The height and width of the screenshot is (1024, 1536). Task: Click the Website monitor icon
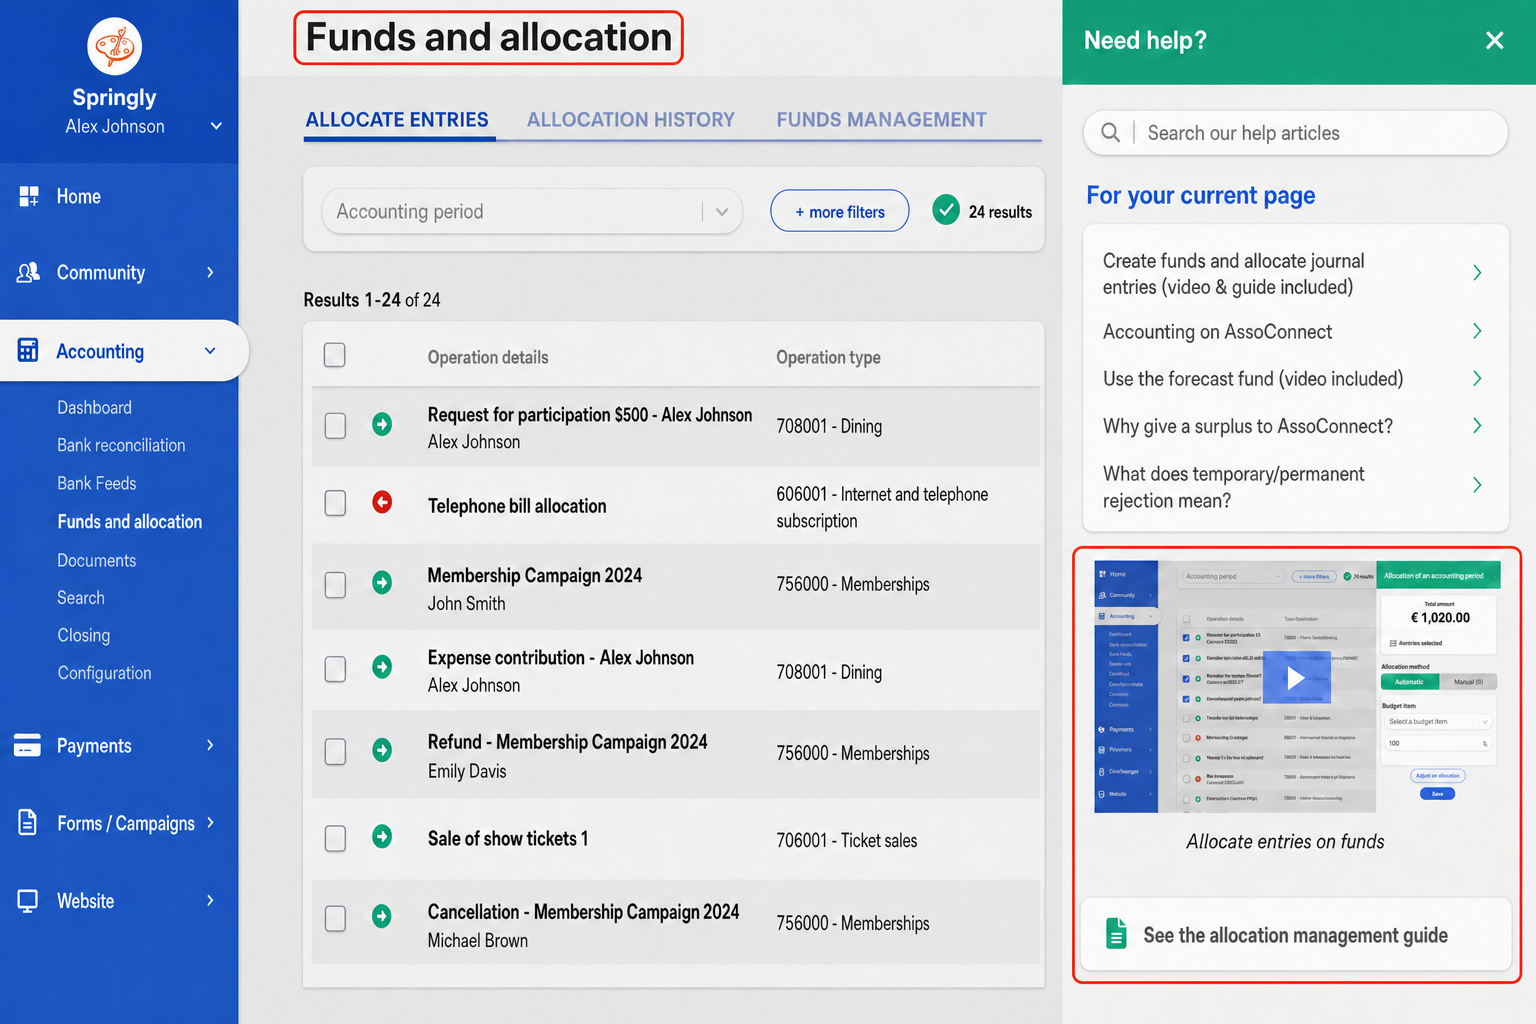click(x=28, y=901)
